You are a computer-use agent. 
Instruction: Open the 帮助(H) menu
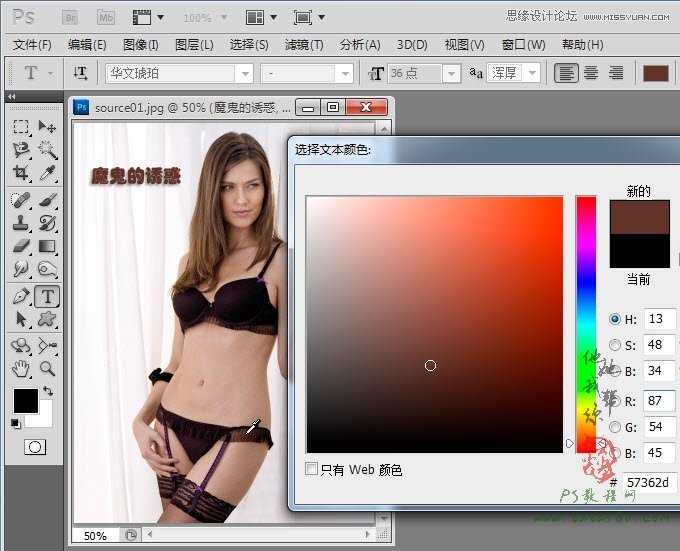582,45
